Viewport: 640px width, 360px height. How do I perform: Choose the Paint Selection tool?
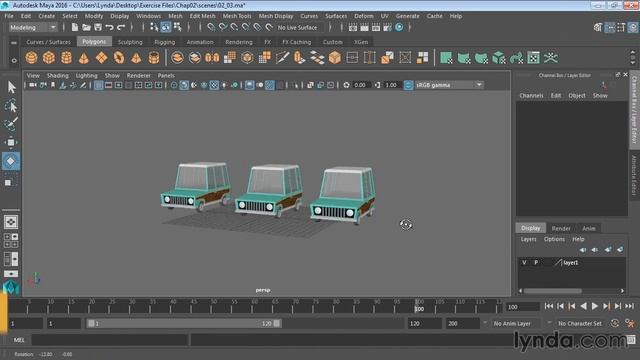pyautogui.click(x=11, y=124)
